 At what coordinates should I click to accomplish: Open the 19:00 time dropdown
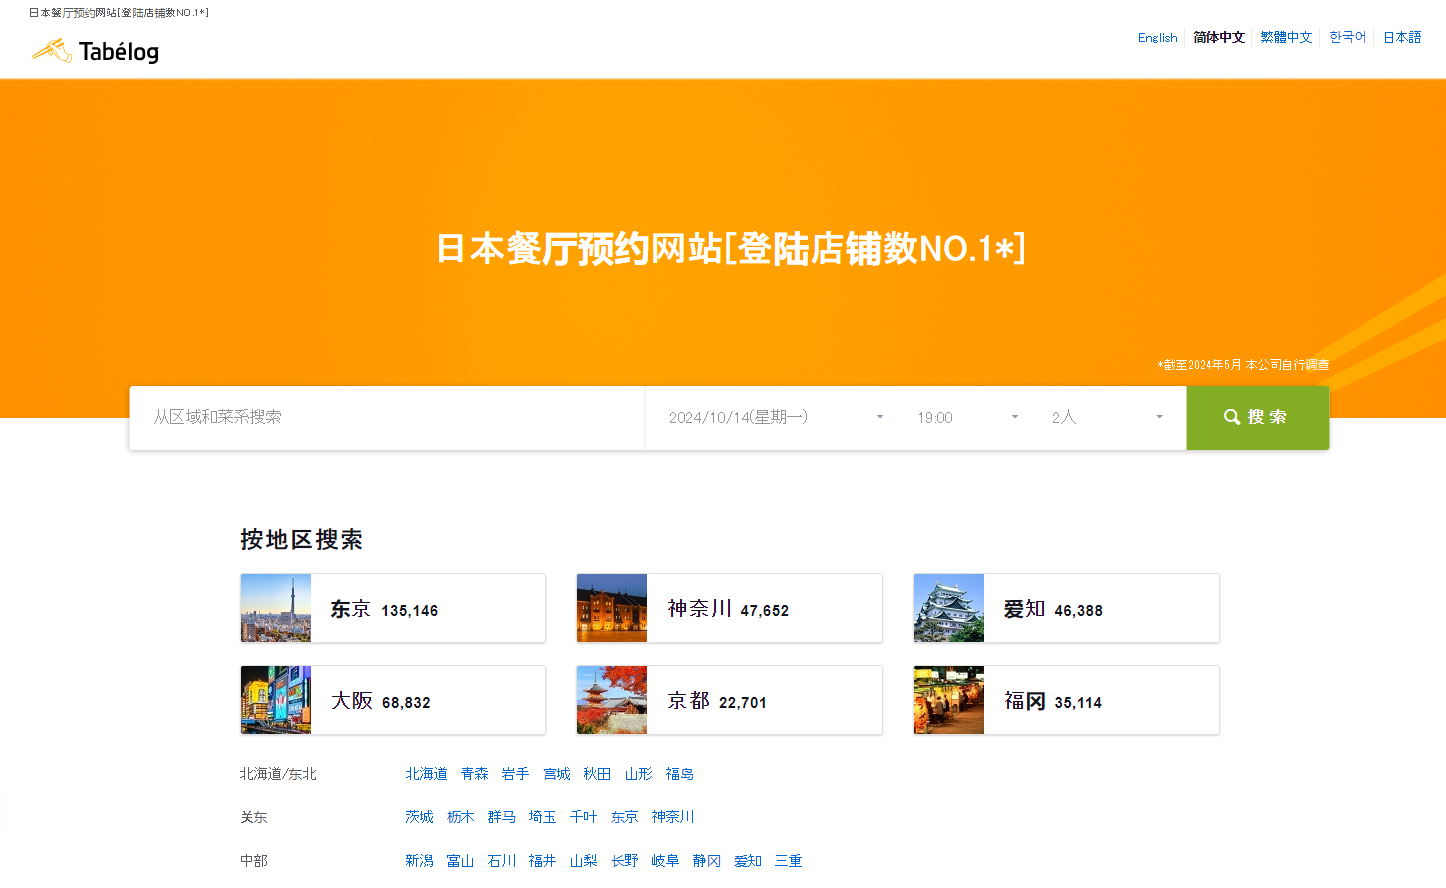tap(967, 418)
